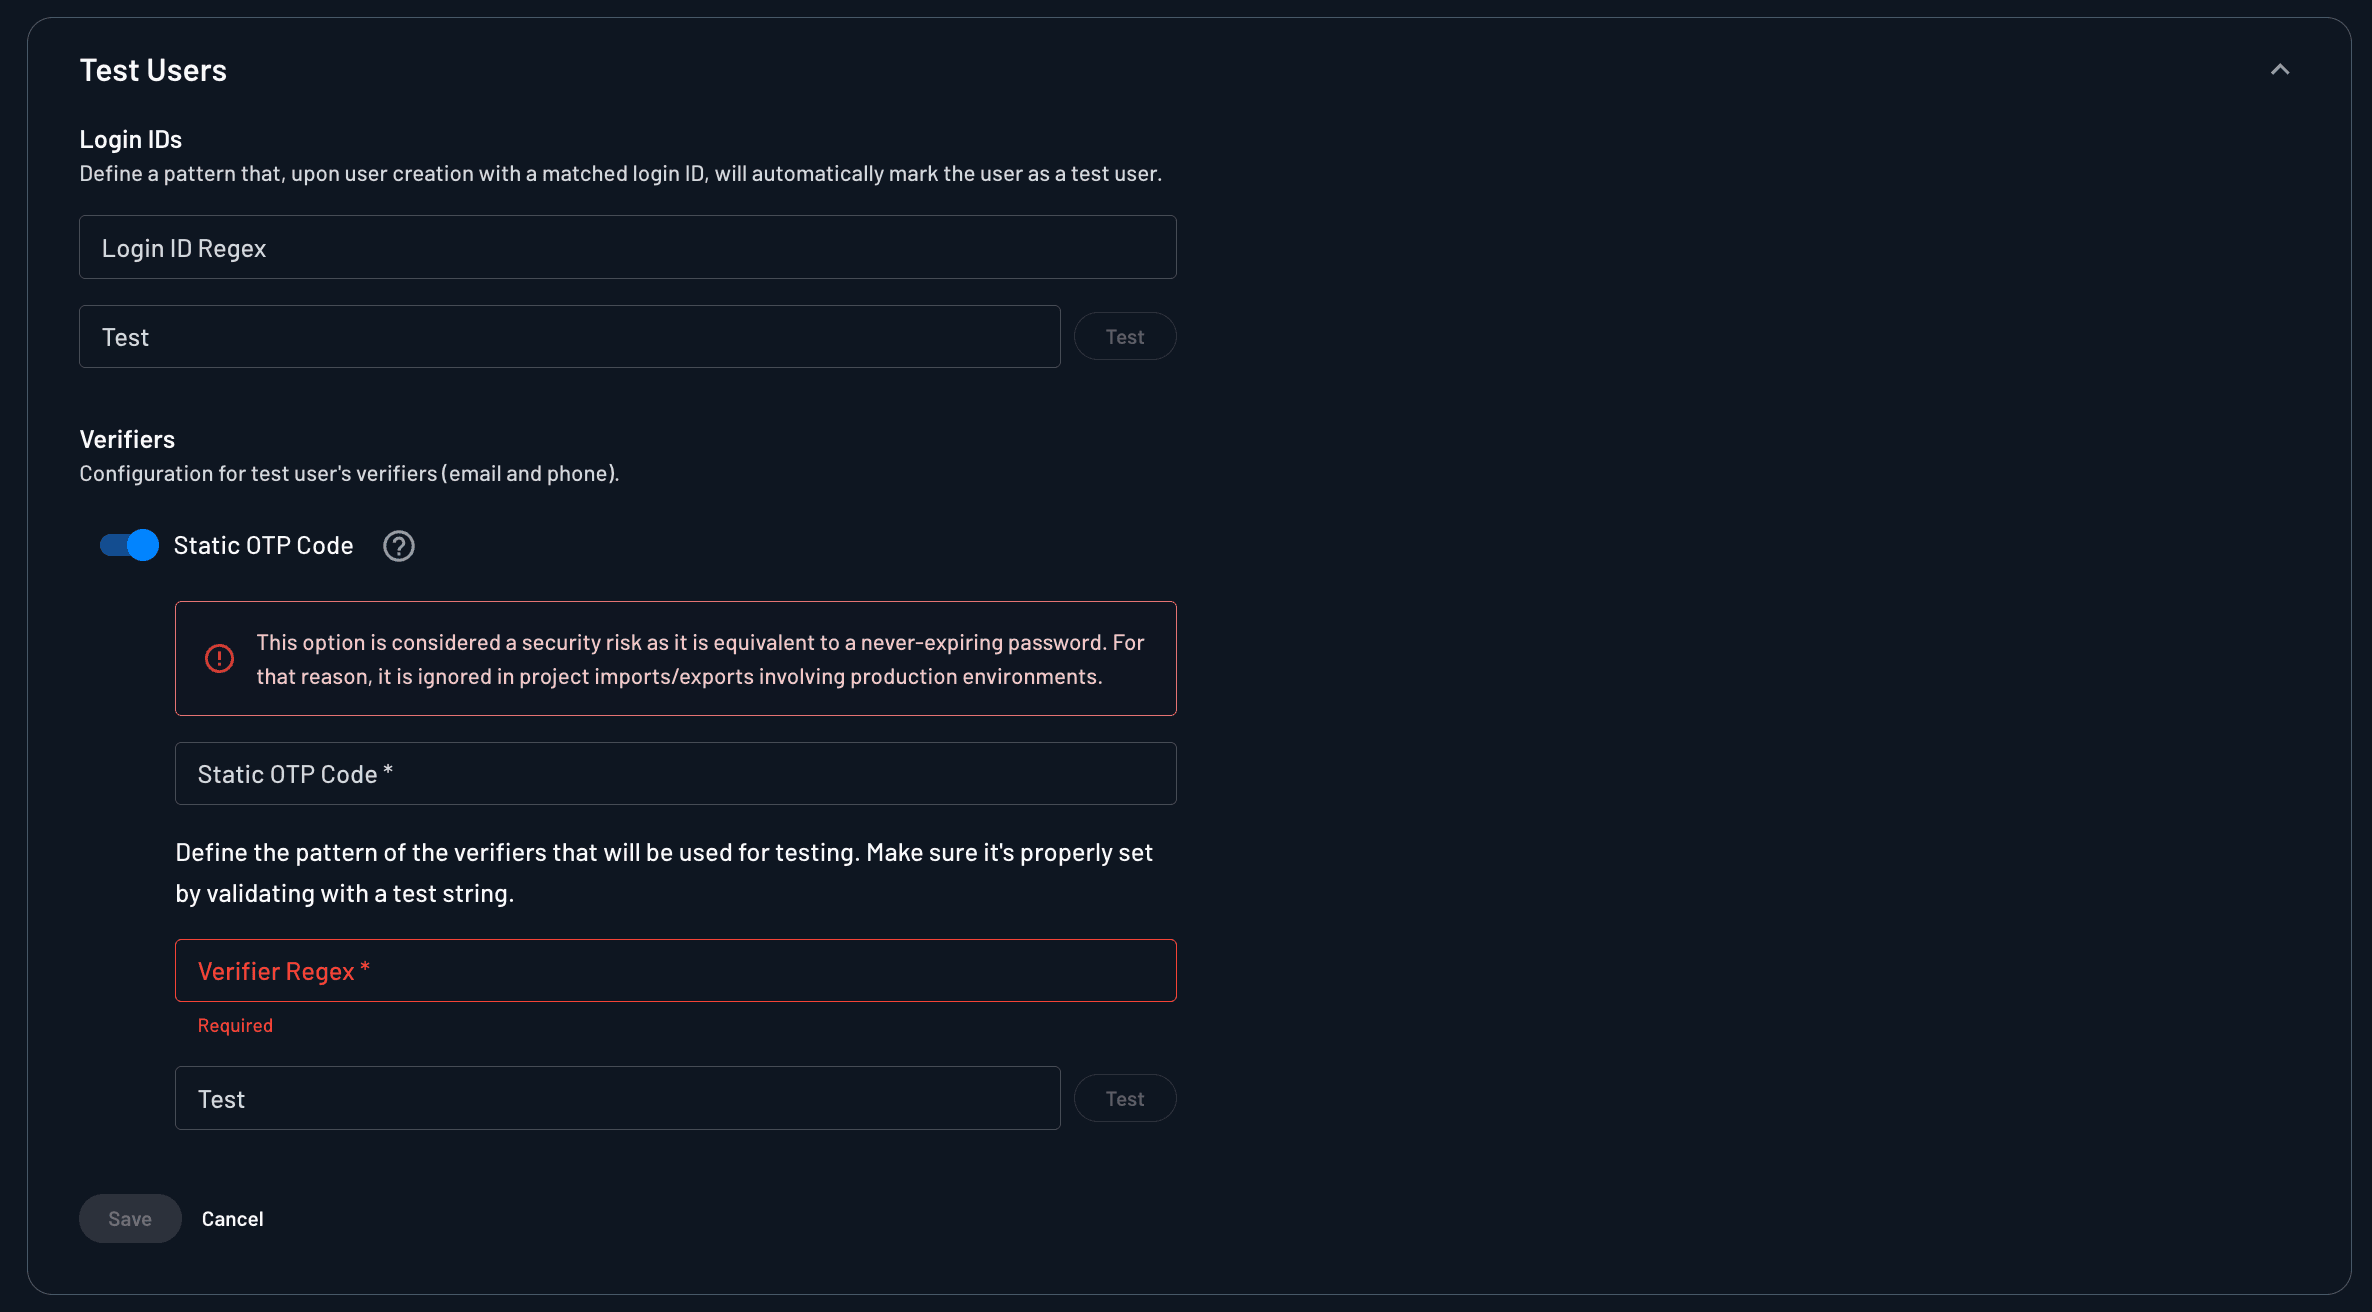Click the Static OTP Code input field
2372x1312 pixels.
[675, 773]
